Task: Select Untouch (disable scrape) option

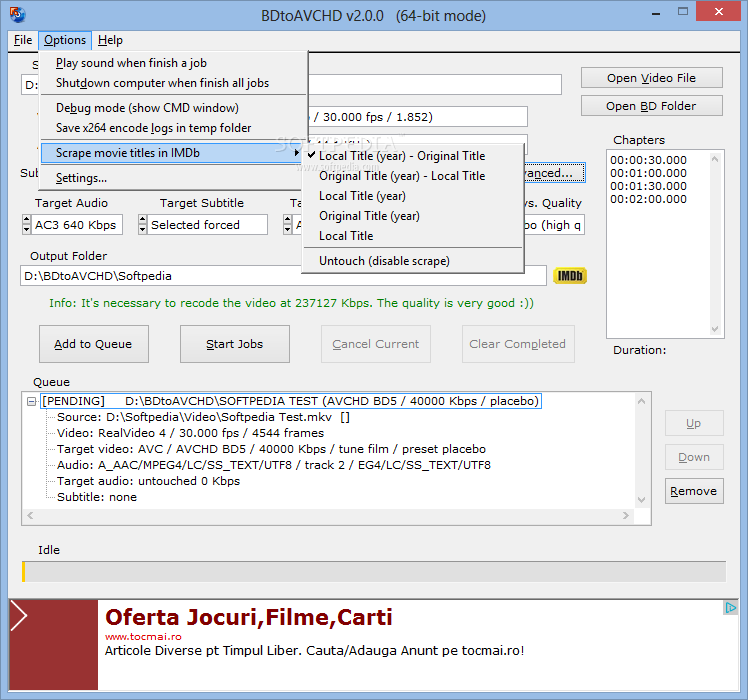Action: [413, 261]
